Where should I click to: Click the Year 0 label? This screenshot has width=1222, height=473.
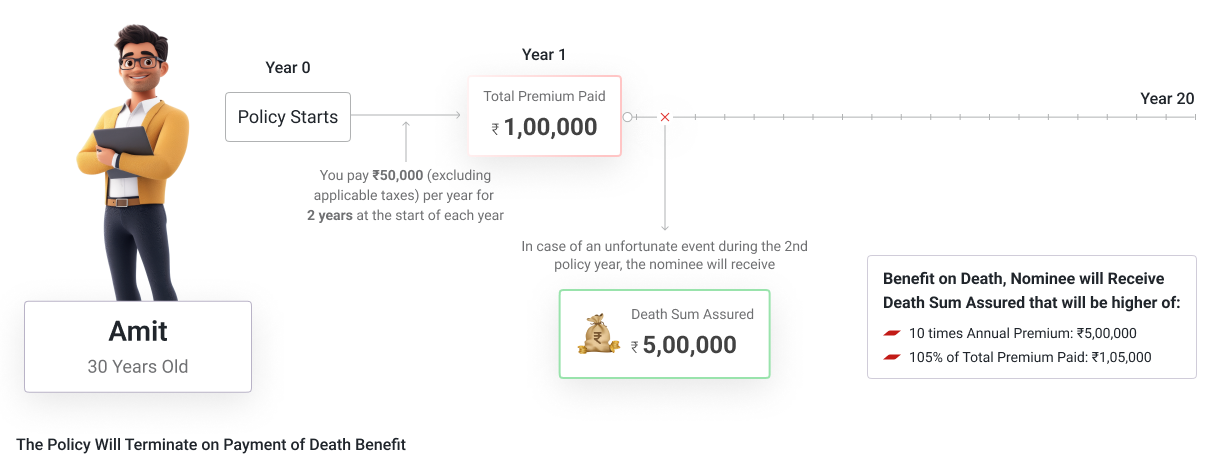(288, 68)
